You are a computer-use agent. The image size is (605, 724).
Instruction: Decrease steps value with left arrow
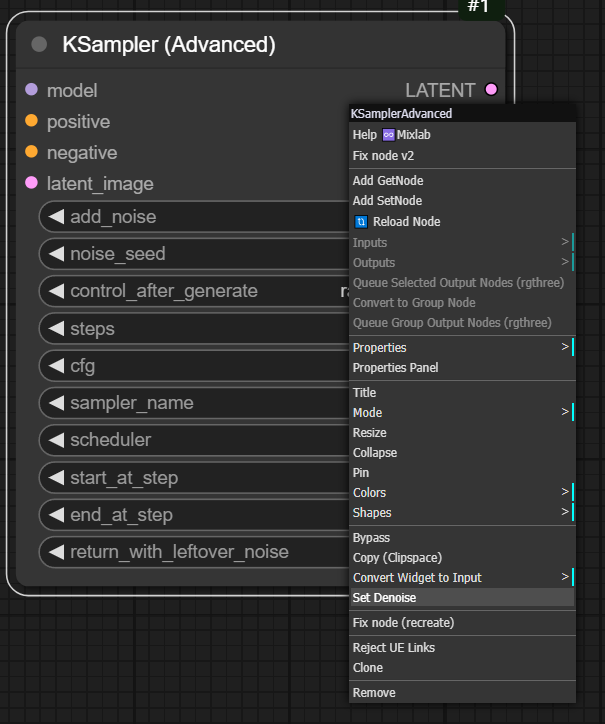tap(56, 329)
